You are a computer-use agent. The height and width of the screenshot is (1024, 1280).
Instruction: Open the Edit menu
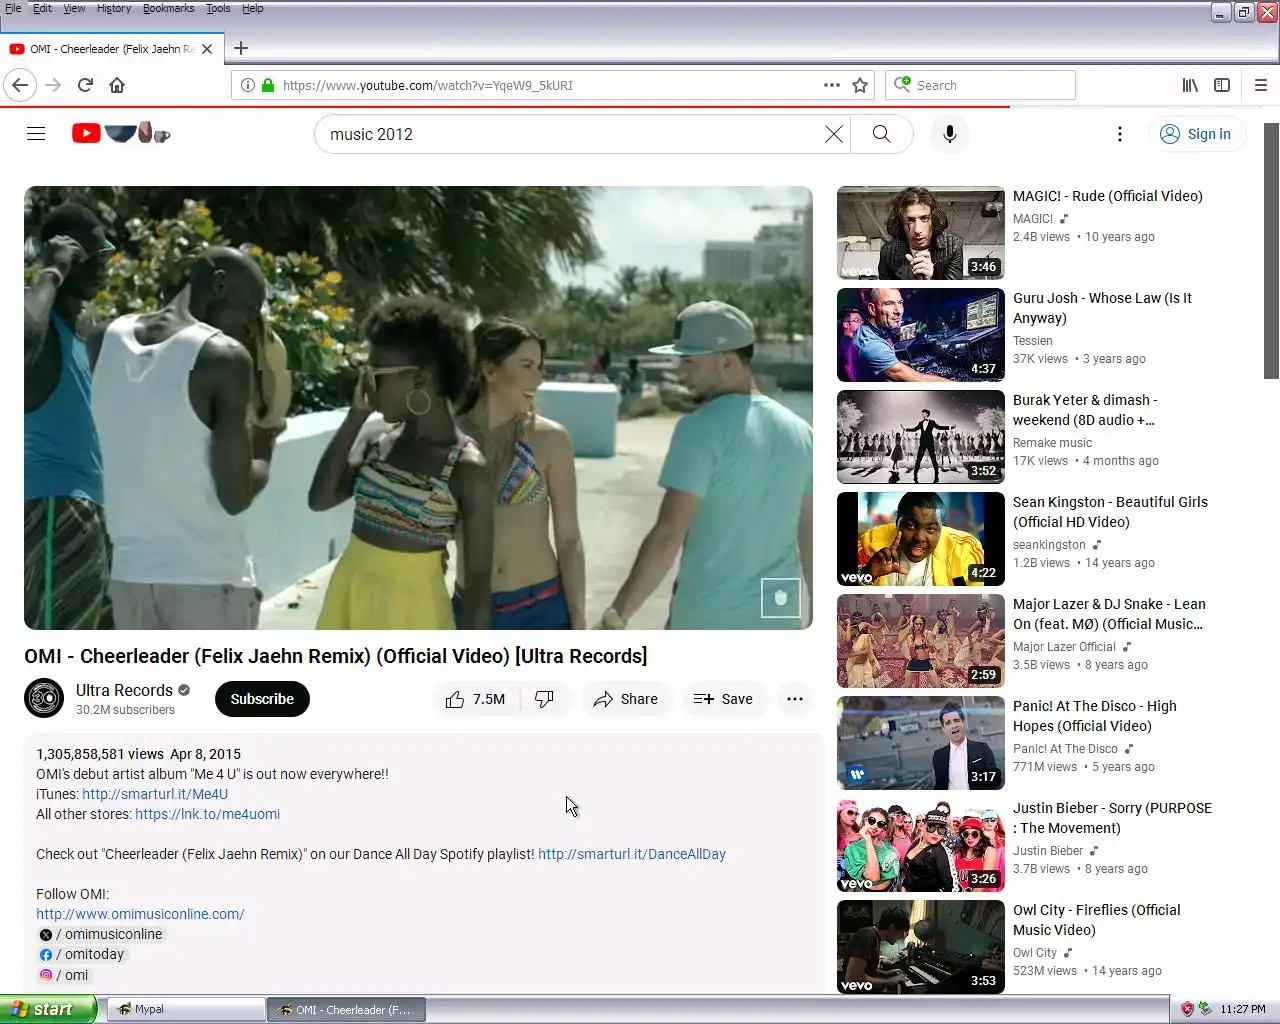coord(42,8)
